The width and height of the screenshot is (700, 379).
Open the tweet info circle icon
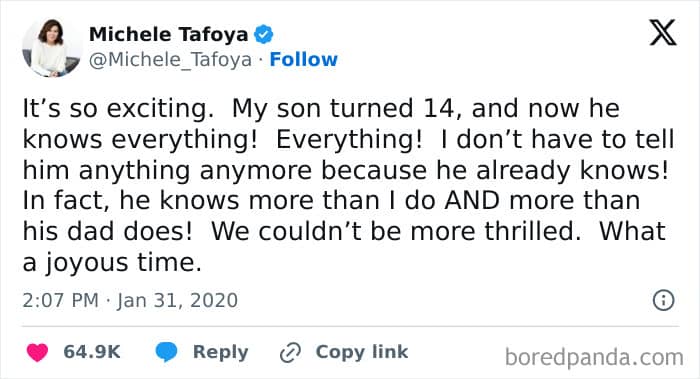663,300
